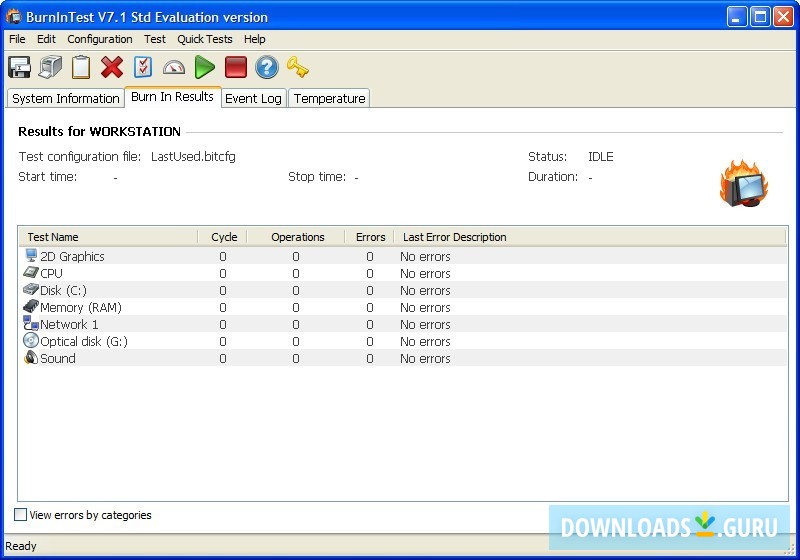Click the clipboard icon in toolbar
Image resolution: width=800 pixels, height=560 pixels.
point(81,67)
